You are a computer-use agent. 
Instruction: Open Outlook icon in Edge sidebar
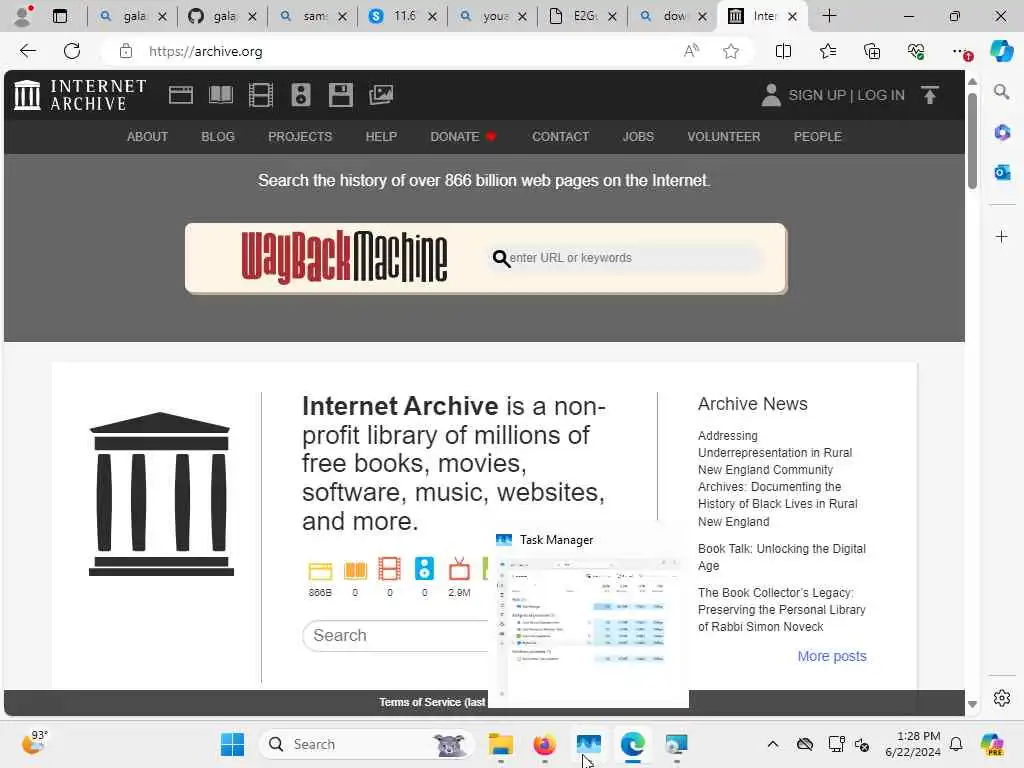1002,172
